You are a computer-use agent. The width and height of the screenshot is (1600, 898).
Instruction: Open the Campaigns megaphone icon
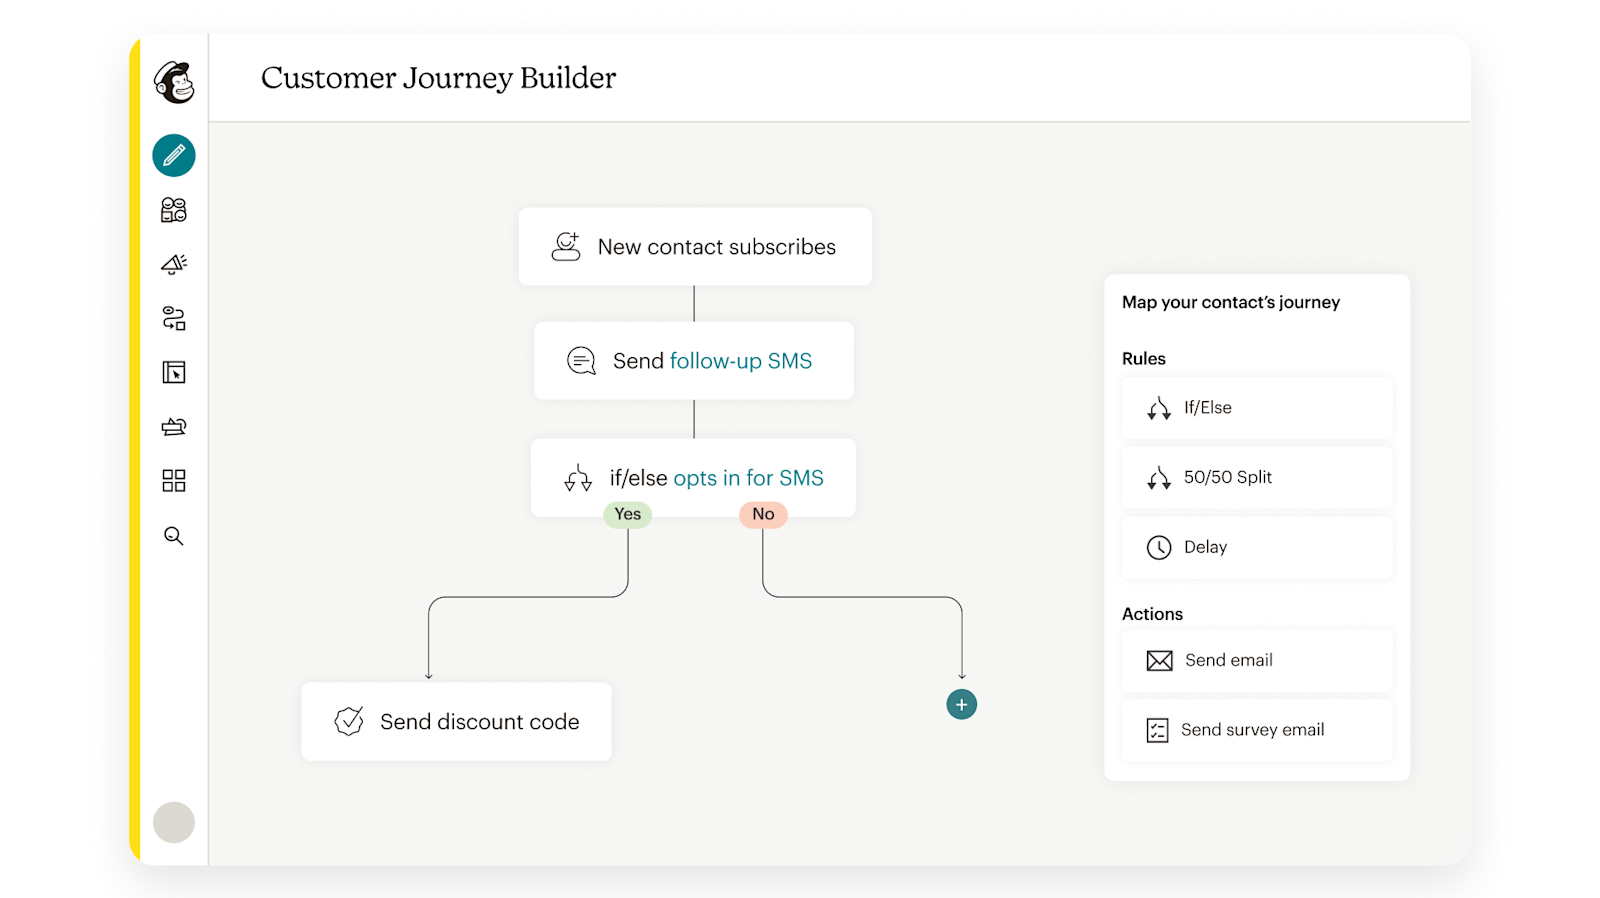[x=174, y=264]
